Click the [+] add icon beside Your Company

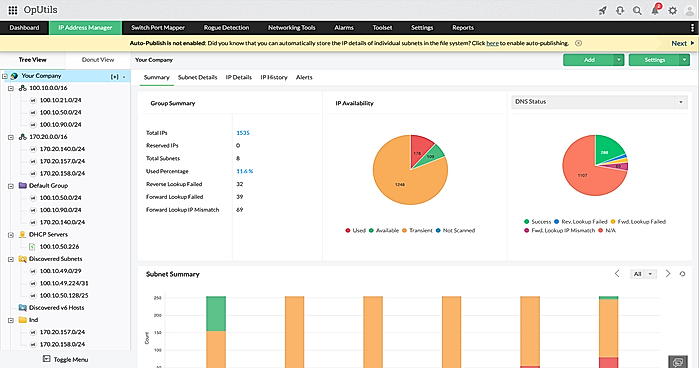115,77
